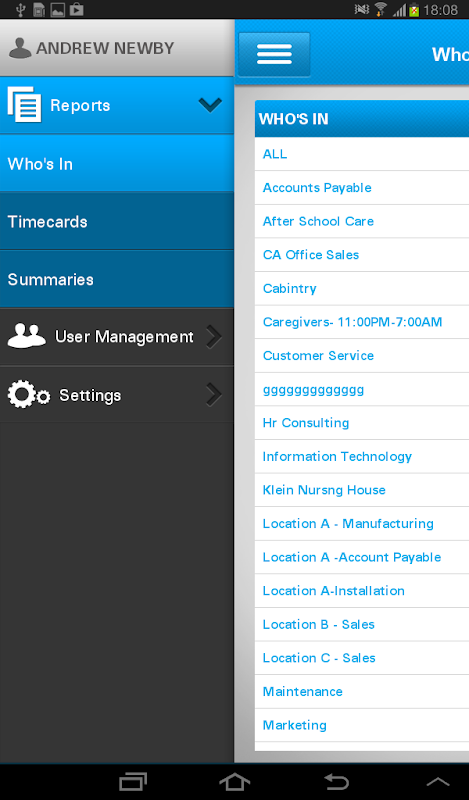Tap the Android home button
The width and height of the screenshot is (469, 800).
[234, 782]
